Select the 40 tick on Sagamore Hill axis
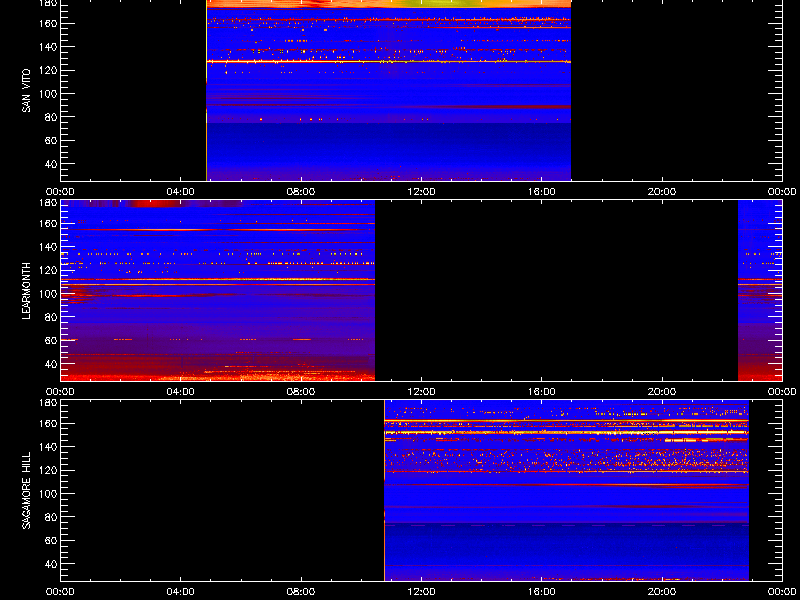 click(52, 564)
